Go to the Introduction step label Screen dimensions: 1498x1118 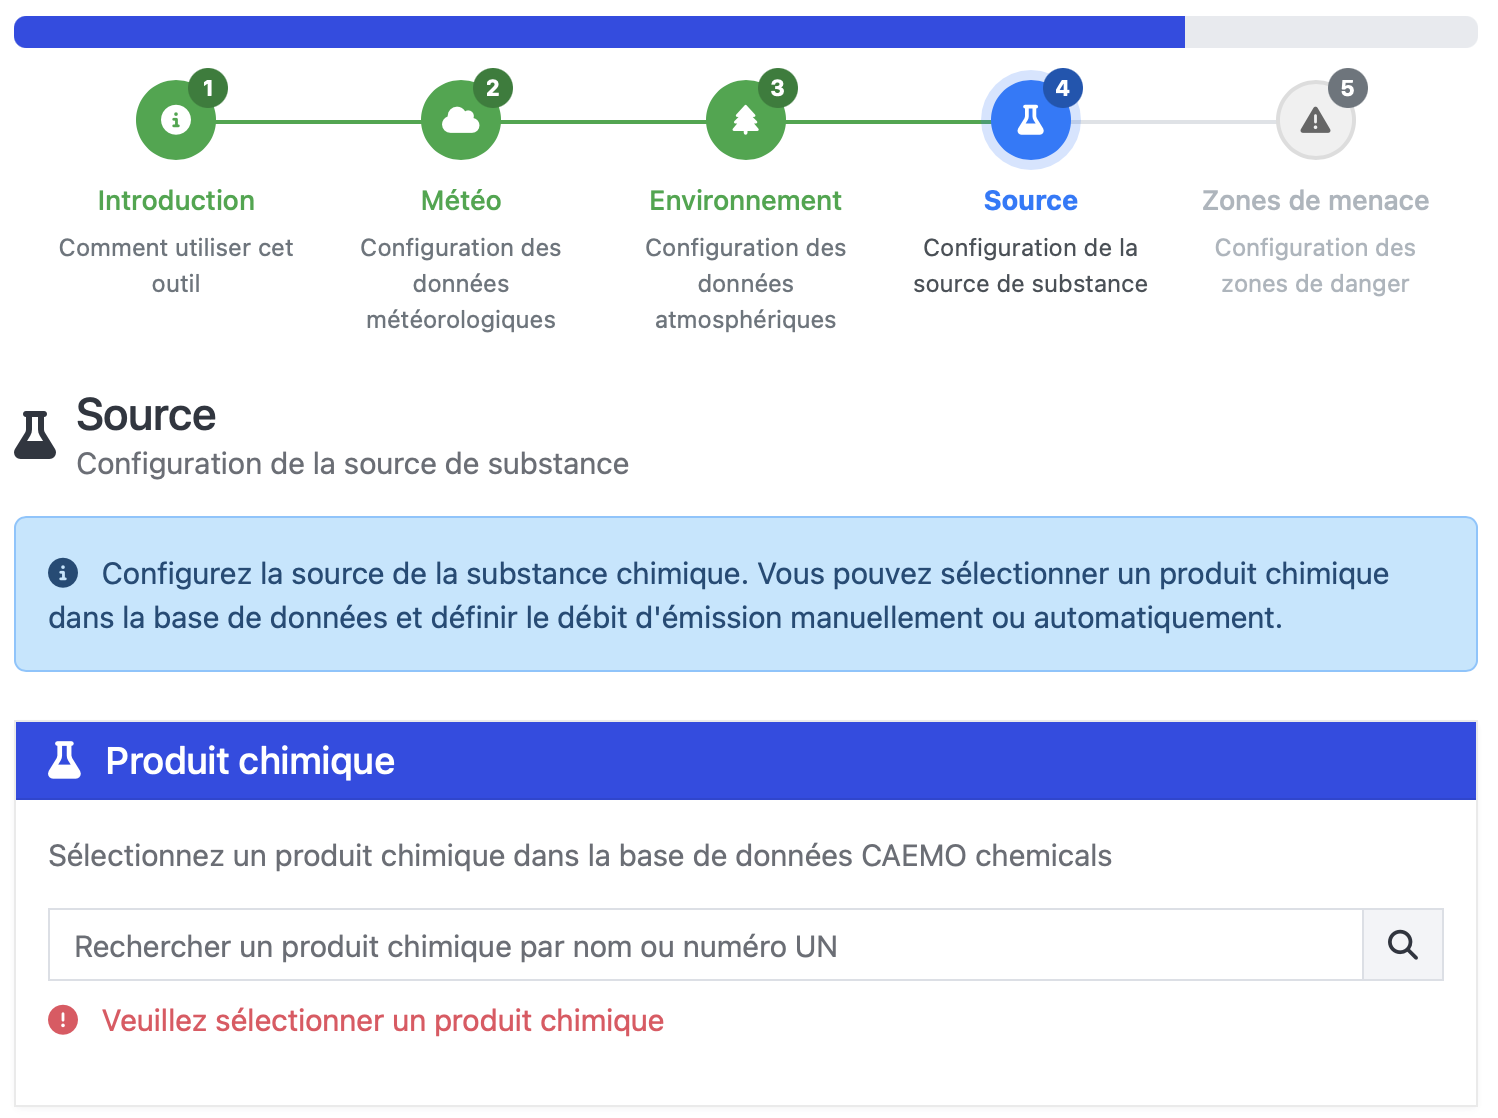tap(176, 201)
